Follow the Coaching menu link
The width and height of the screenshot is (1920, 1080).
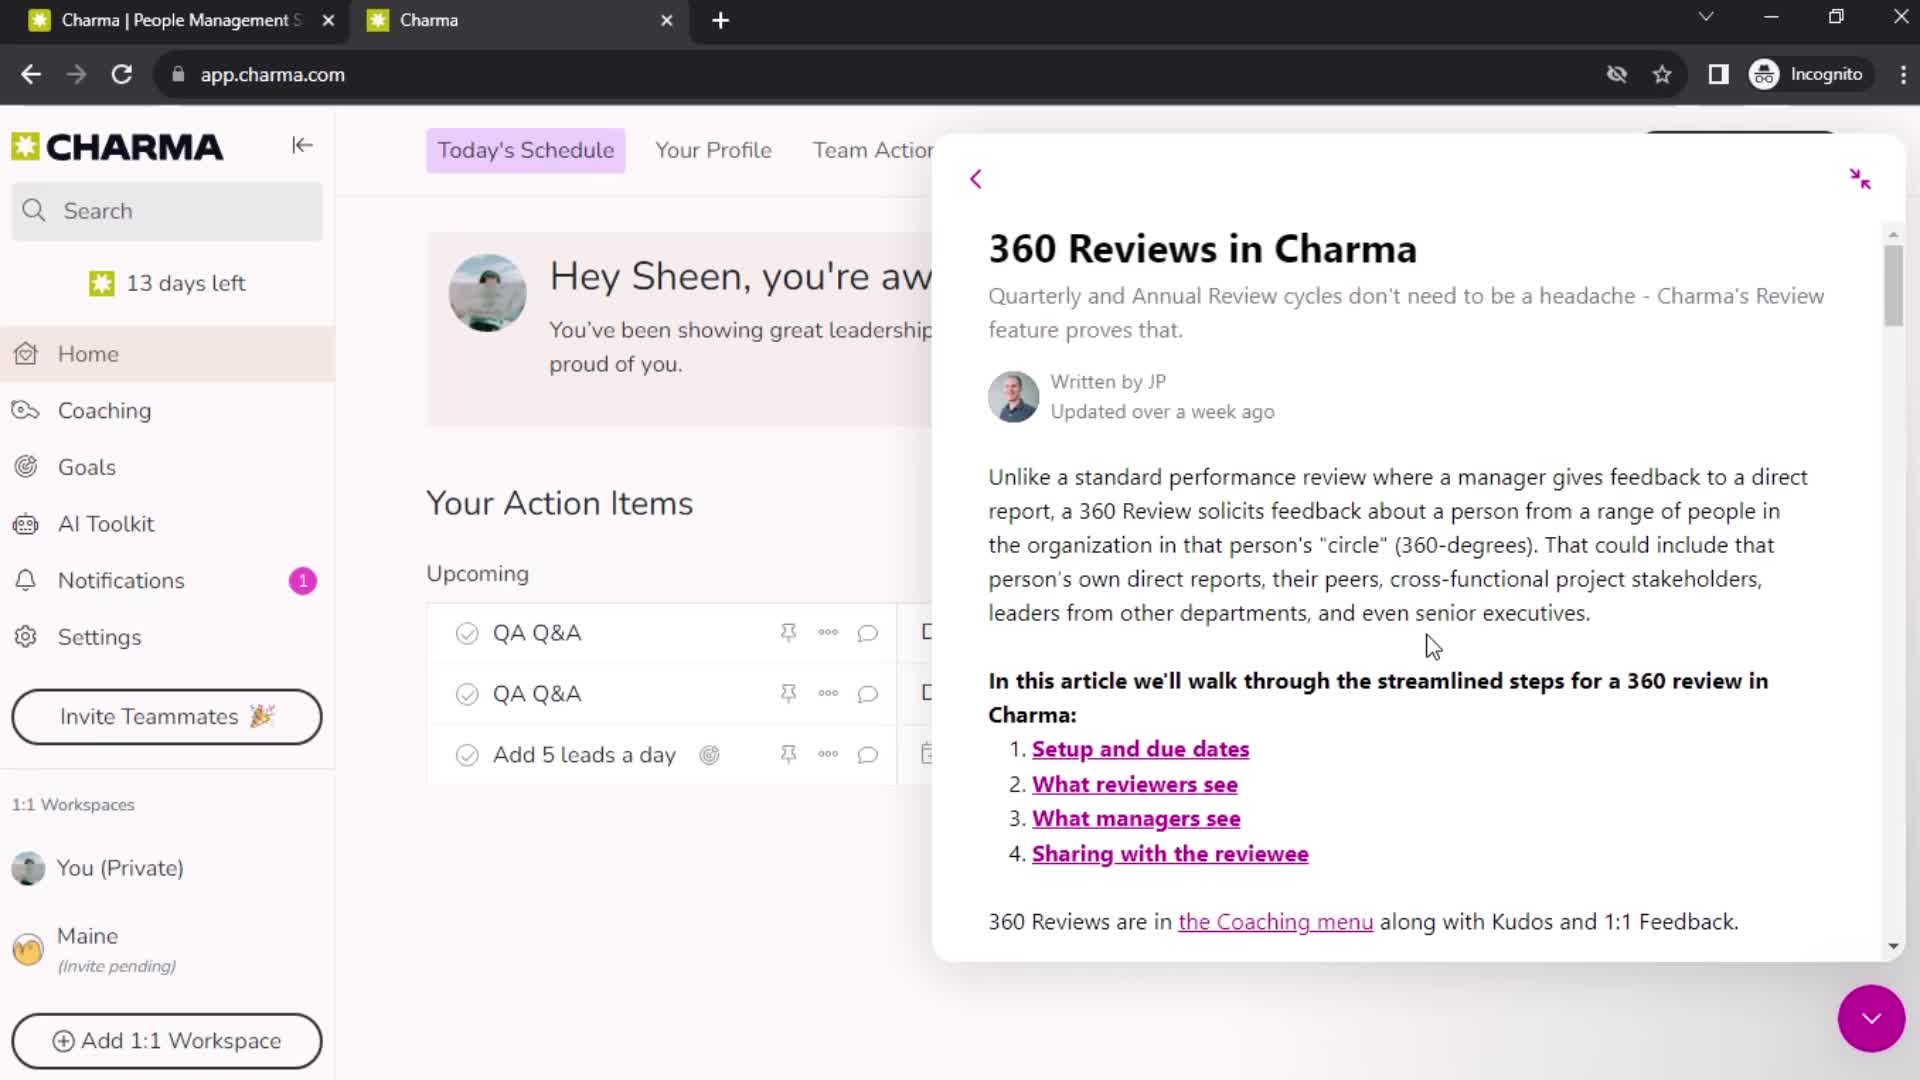pyautogui.click(x=1275, y=922)
